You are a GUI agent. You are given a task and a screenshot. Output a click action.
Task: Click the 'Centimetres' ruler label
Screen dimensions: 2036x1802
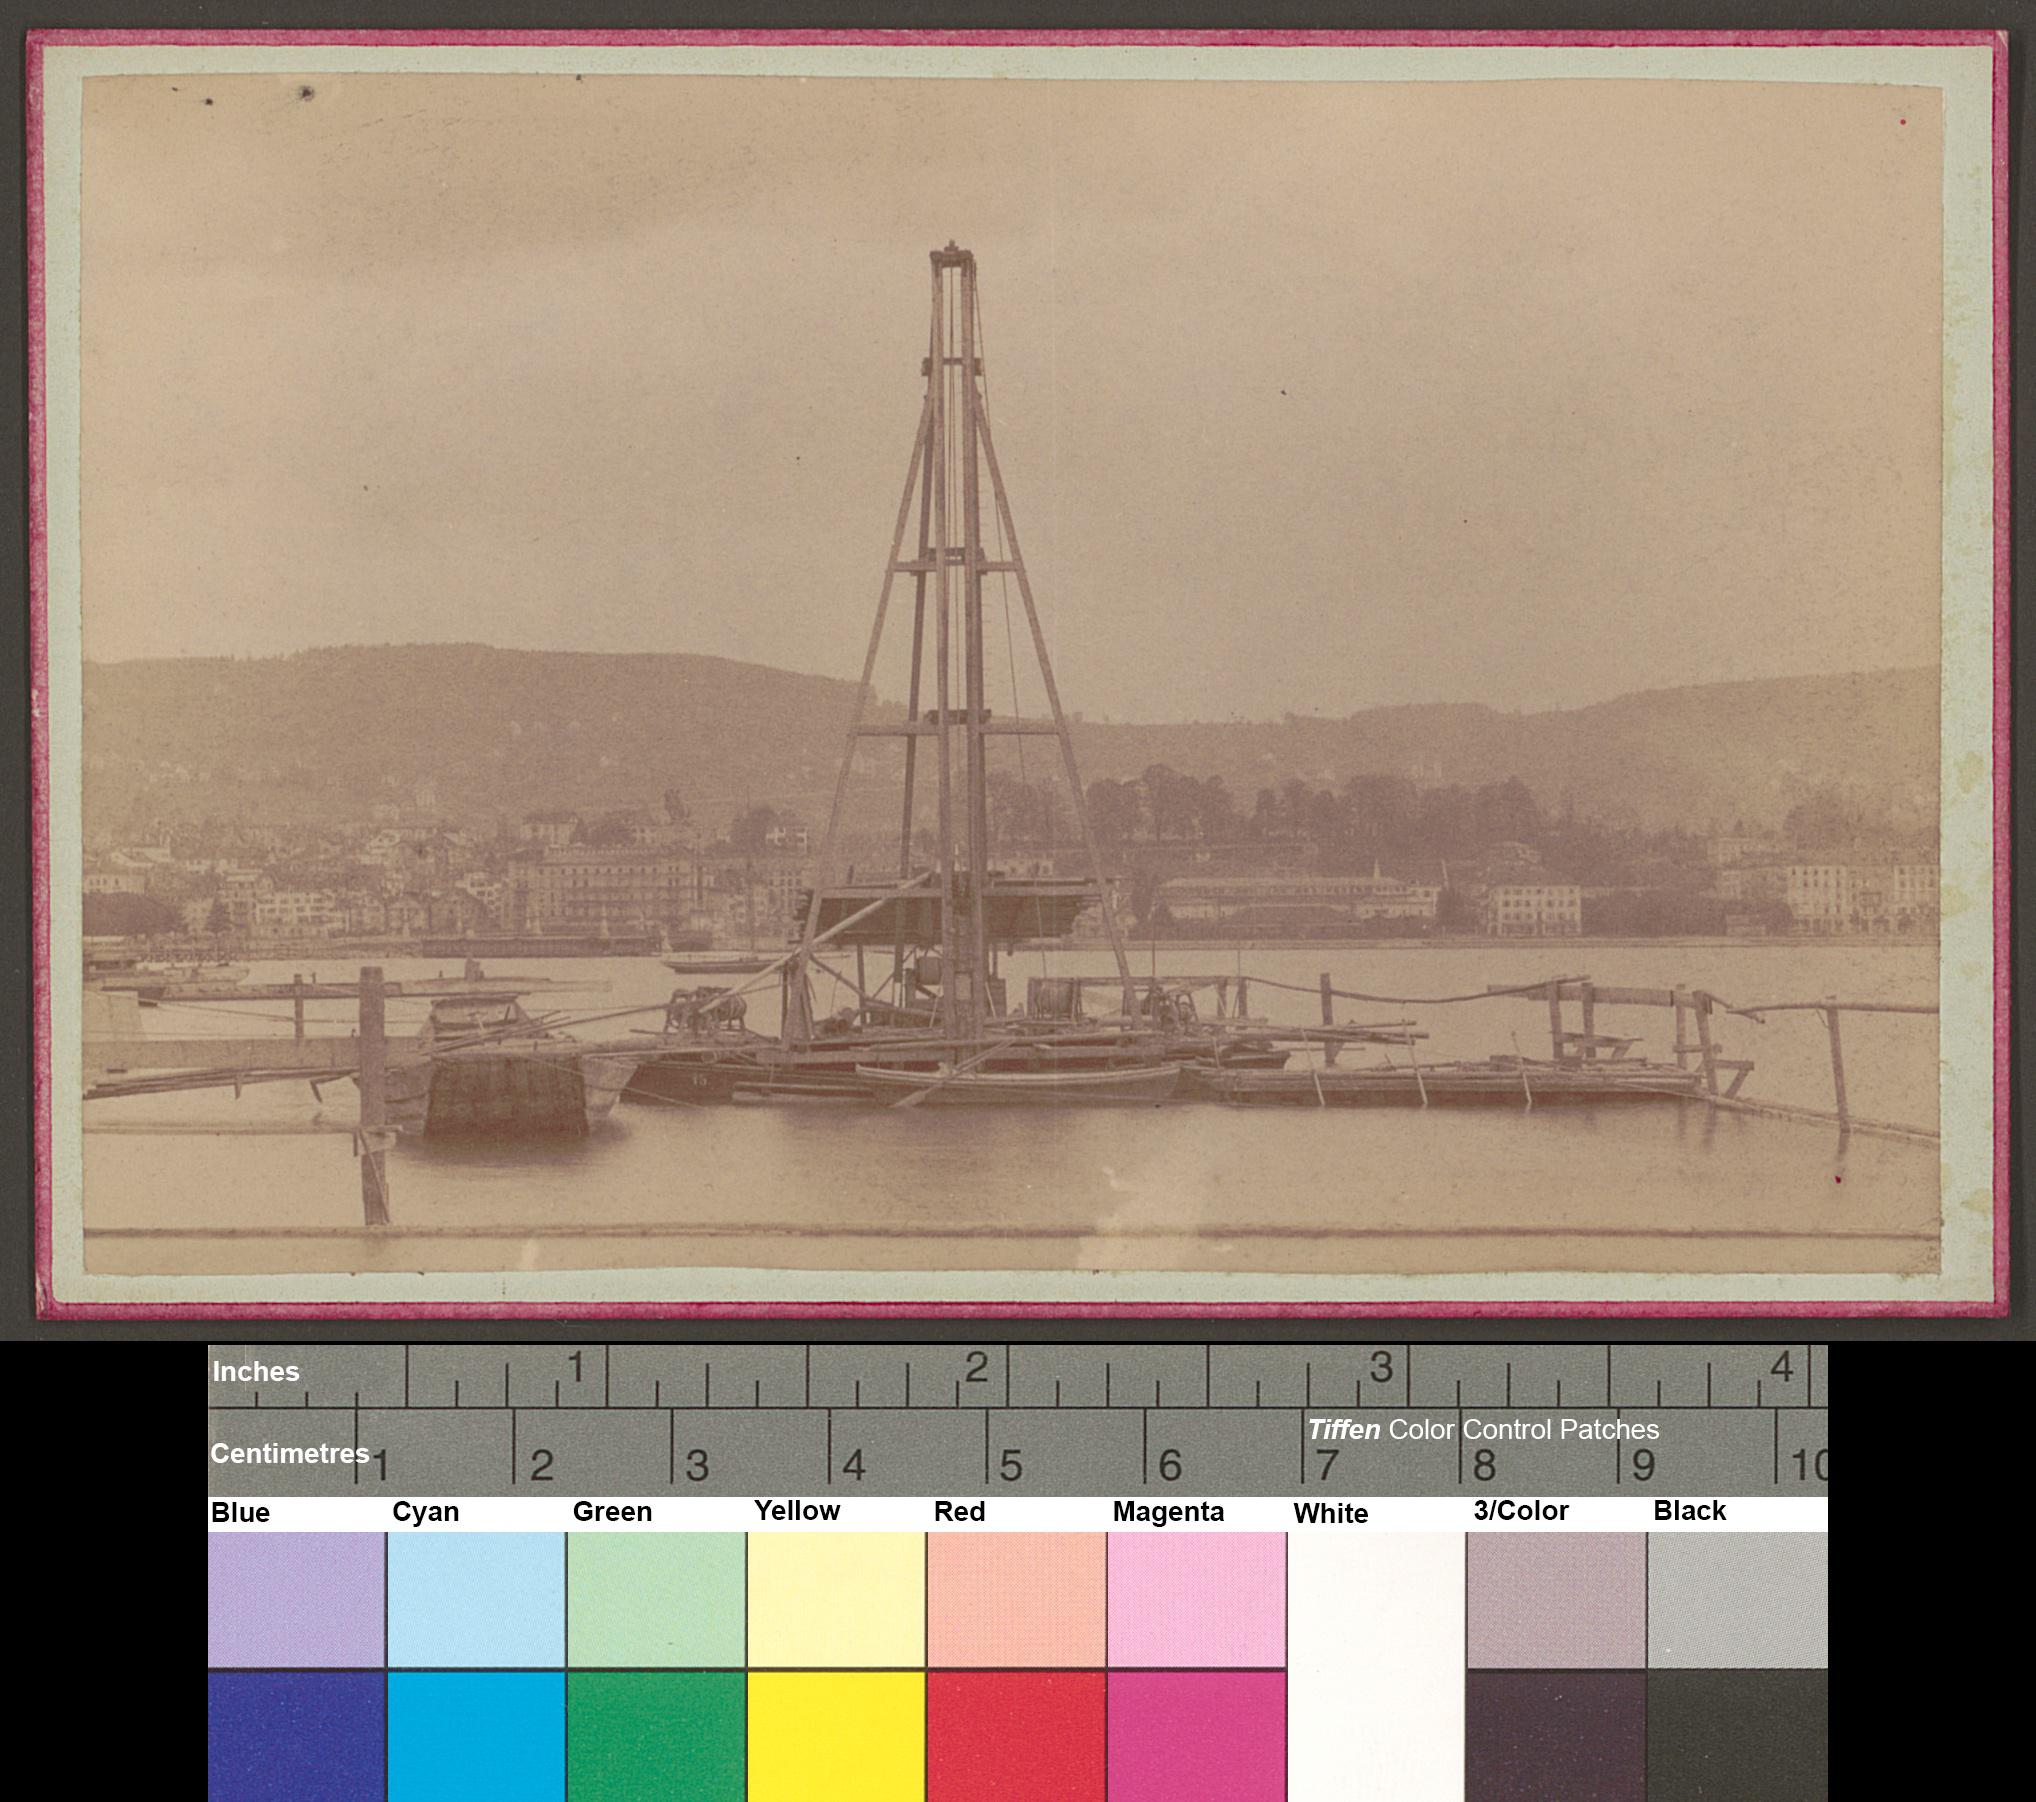pos(289,1453)
